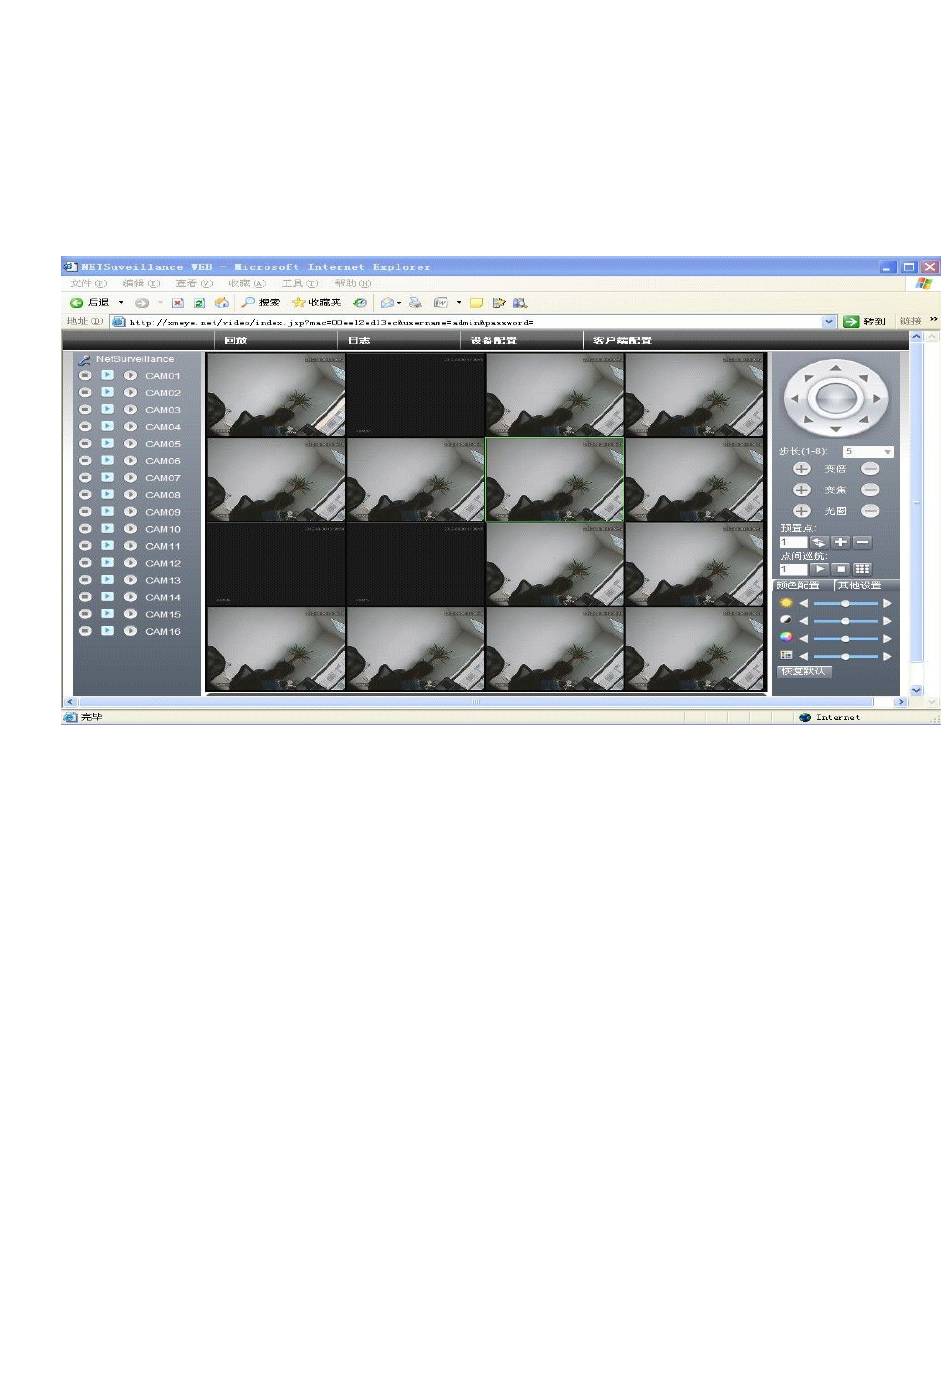Click the hue icon in color settings
Viewport: 950px width, 1397px height.
click(786, 655)
